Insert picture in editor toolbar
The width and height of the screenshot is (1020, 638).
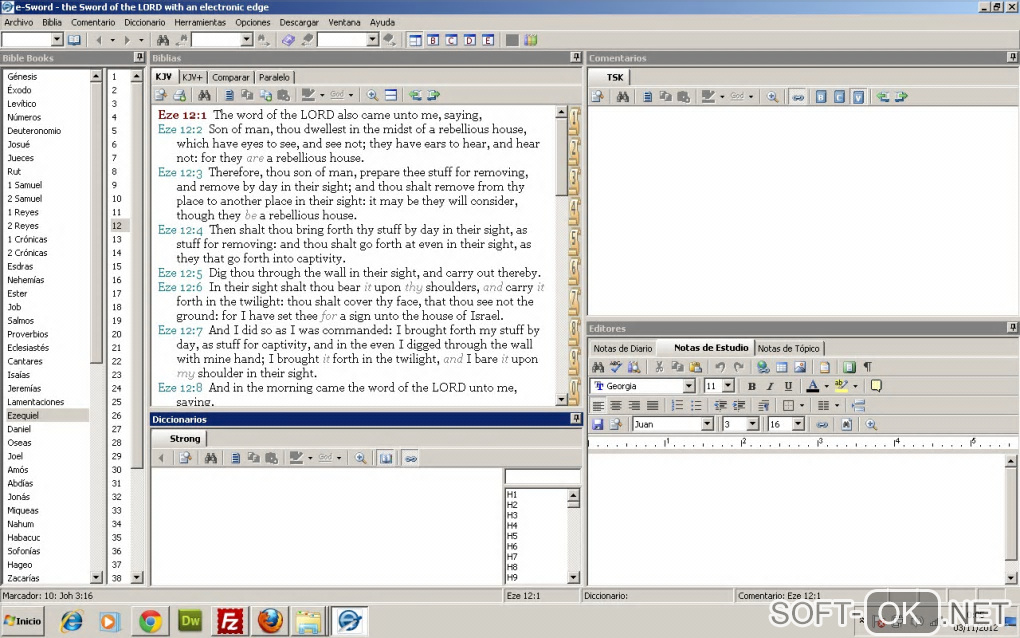point(800,367)
